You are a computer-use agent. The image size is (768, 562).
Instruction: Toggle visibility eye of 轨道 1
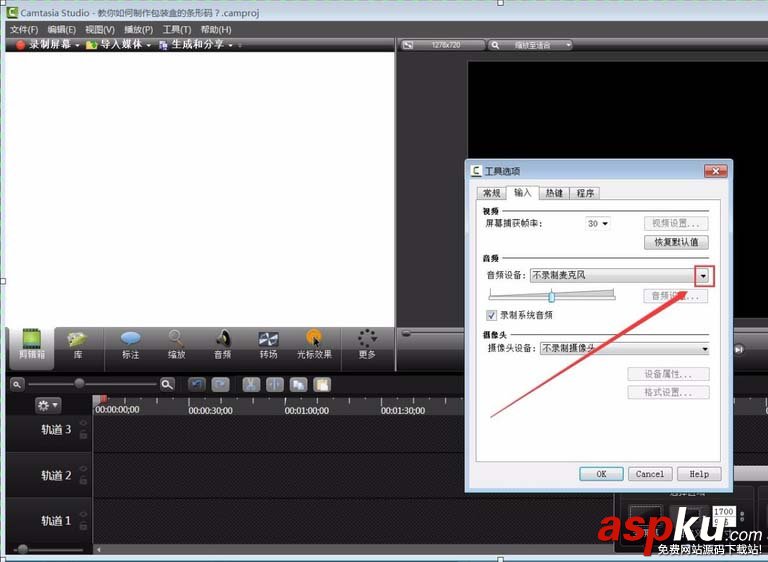pos(83,514)
